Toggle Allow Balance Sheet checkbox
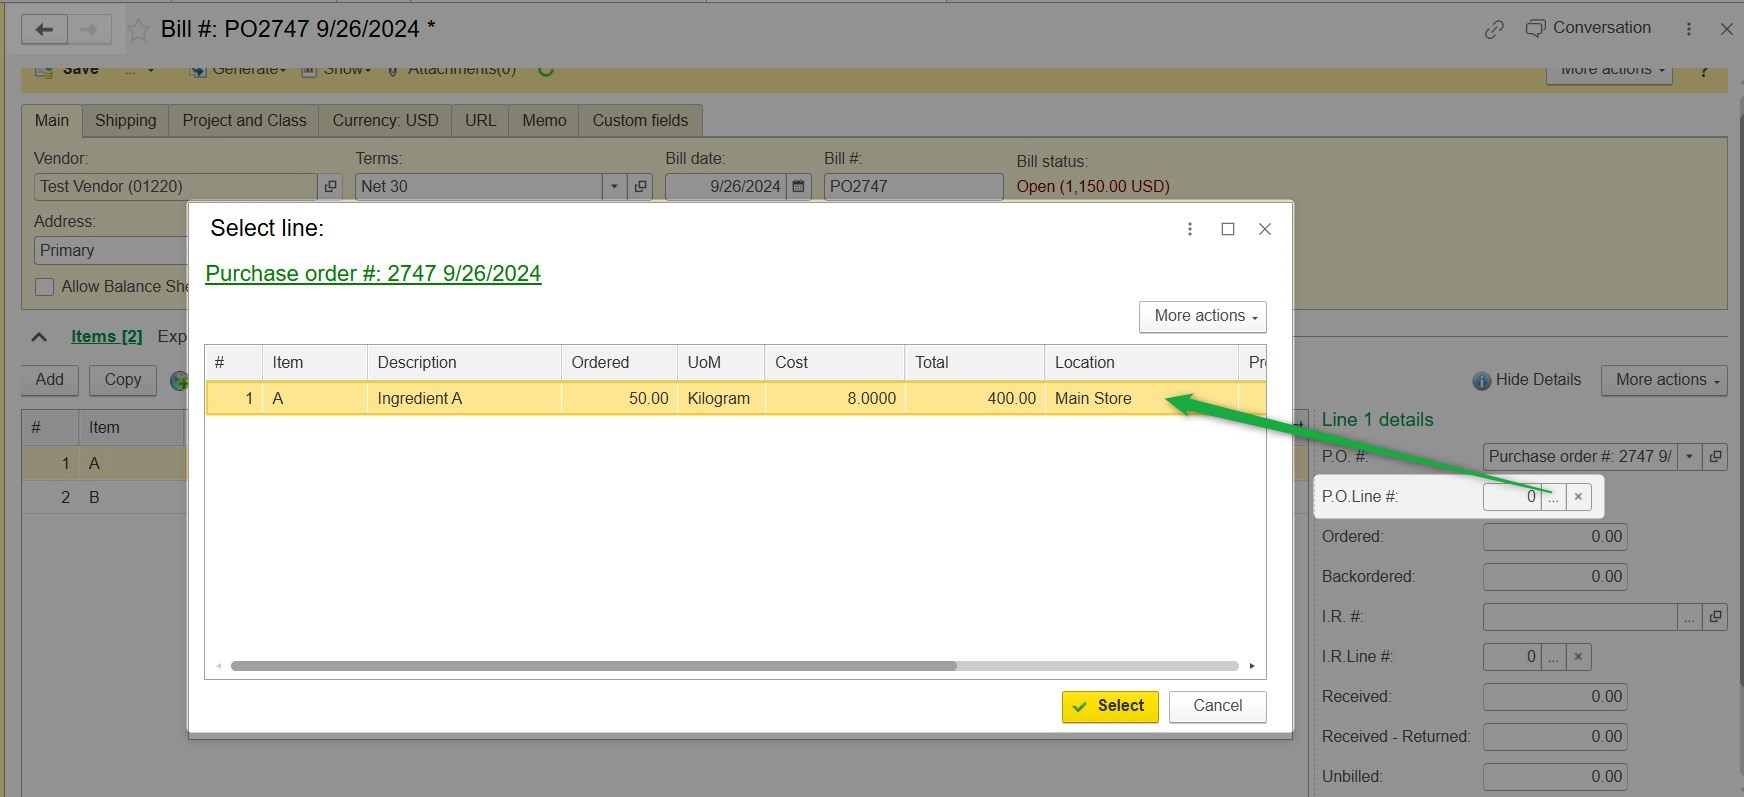The height and width of the screenshot is (797, 1744). point(45,287)
